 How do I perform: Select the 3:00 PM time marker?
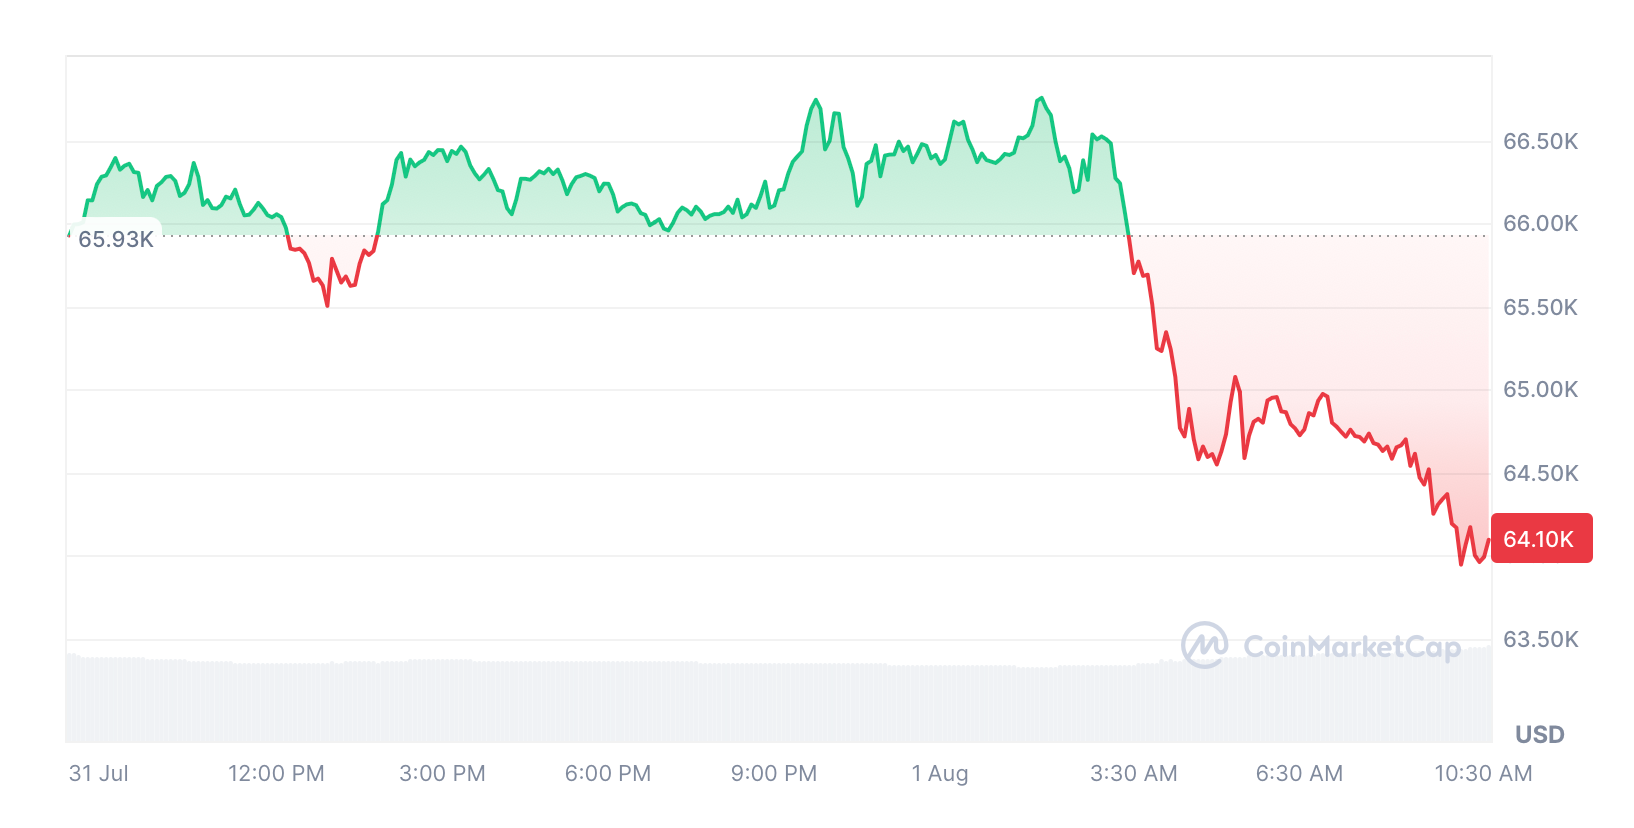pyautogui.click(x=442, y=773)
